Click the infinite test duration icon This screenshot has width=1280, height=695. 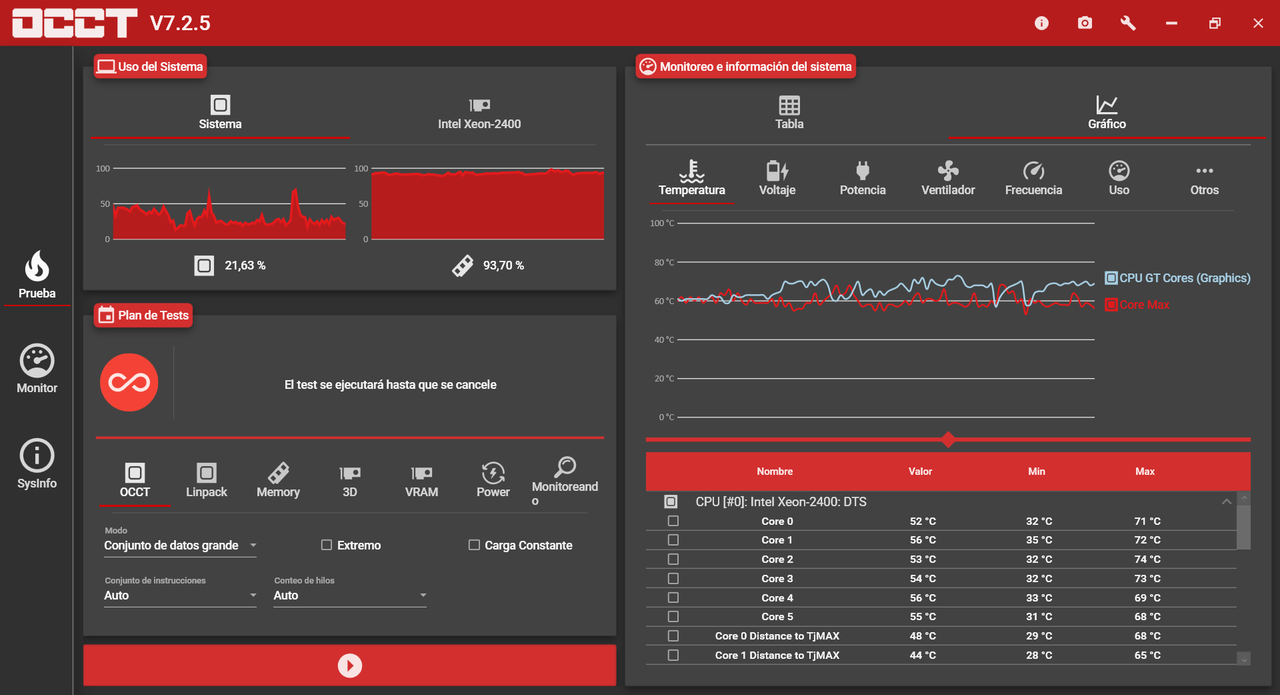click(129, 383)
